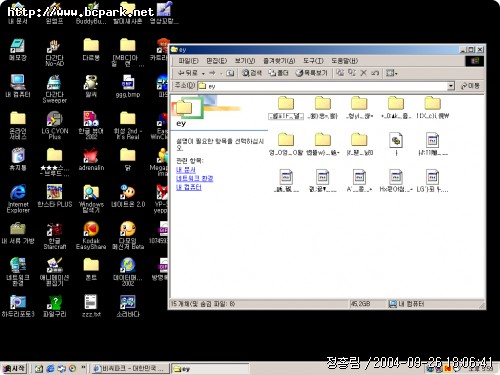Screen dimensions: 500x375
Task: Follow the 네트워크 환경 link in the side pane
Action: [195, 178]
